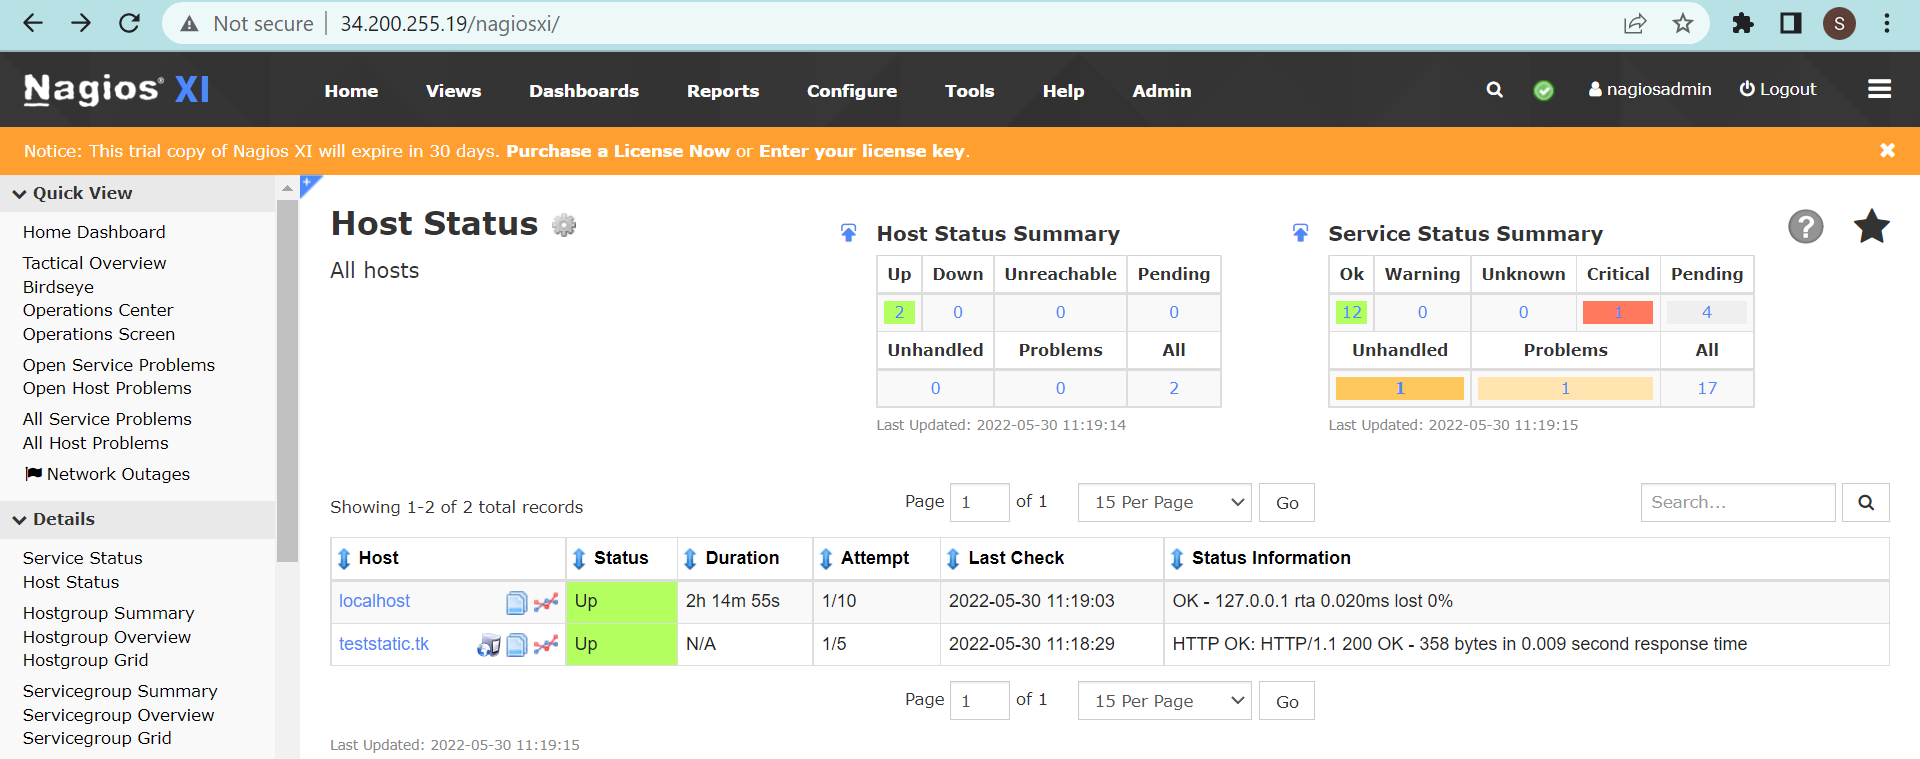1920x759 pixels.
Task: Click the top Page number field
Action: pos(979,502)
